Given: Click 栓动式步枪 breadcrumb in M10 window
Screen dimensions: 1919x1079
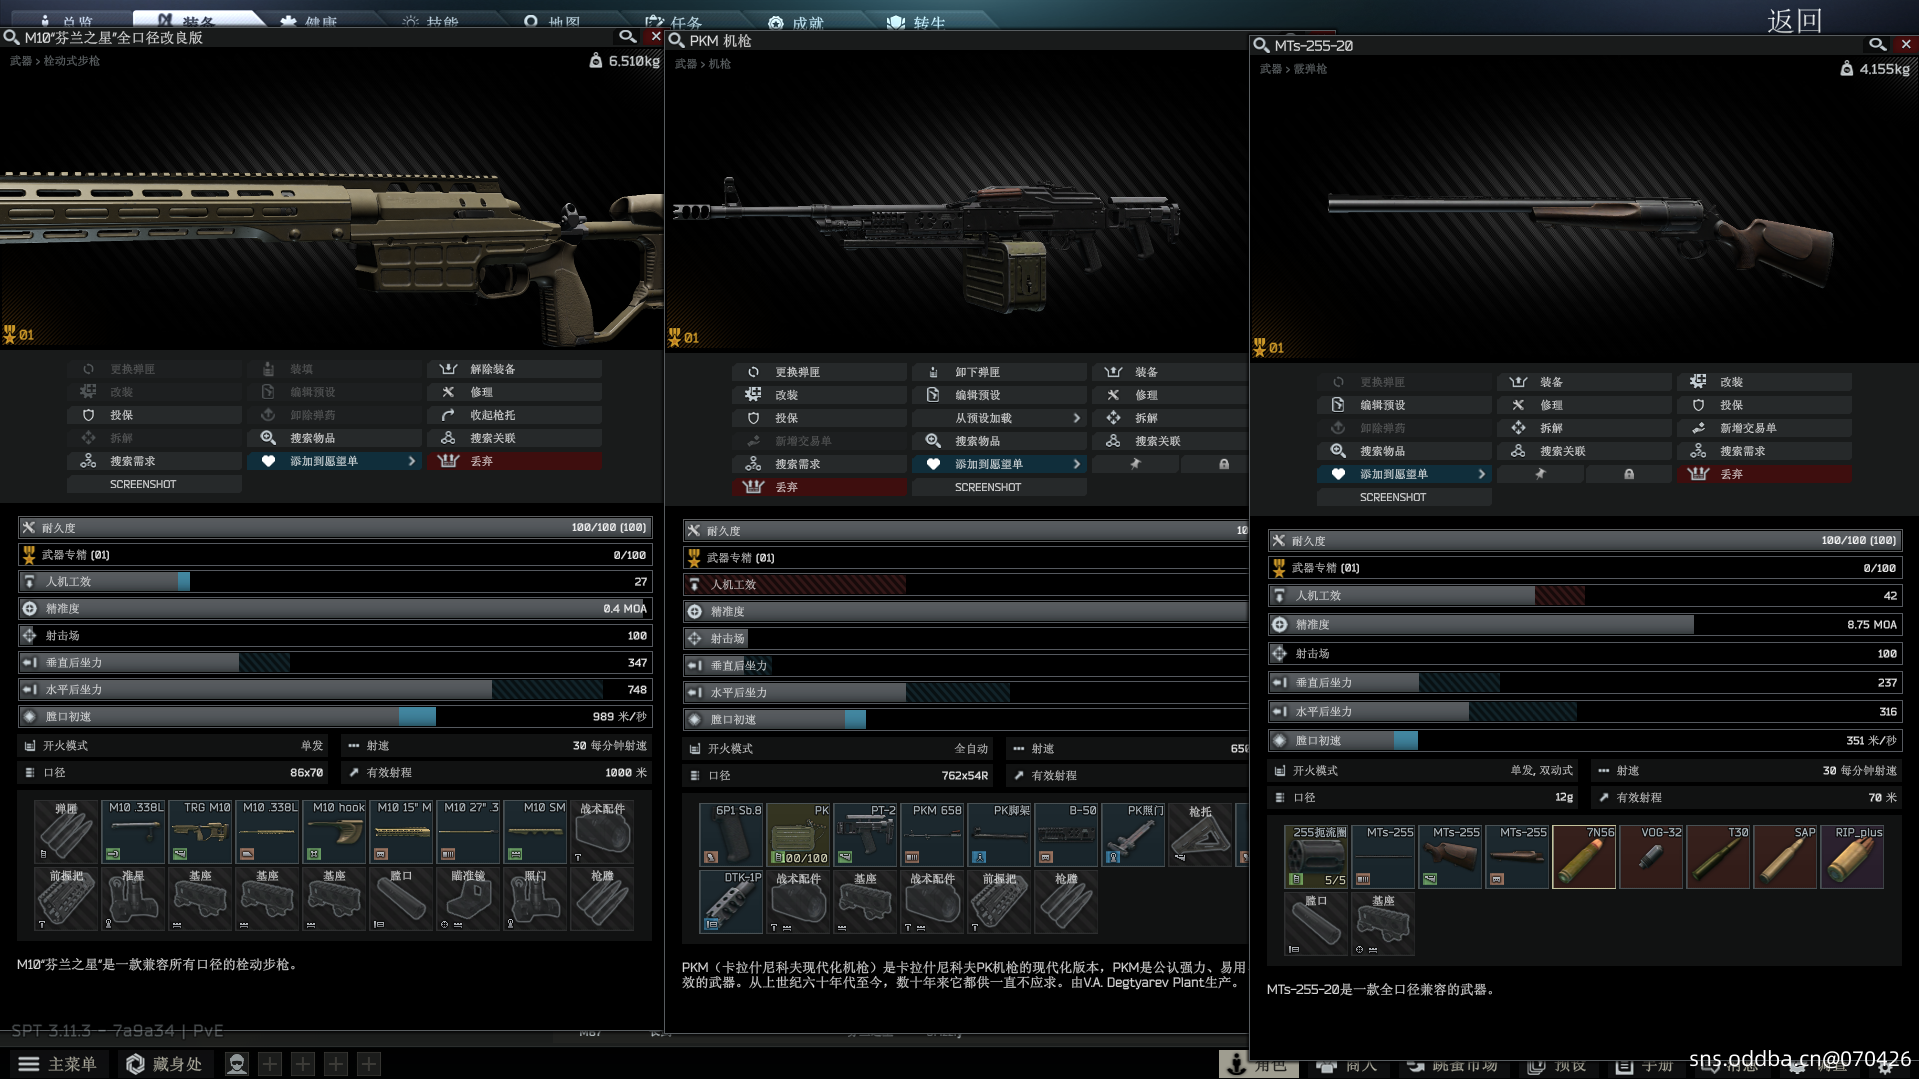Looking at the screenshot, I should tap(71, 61).
